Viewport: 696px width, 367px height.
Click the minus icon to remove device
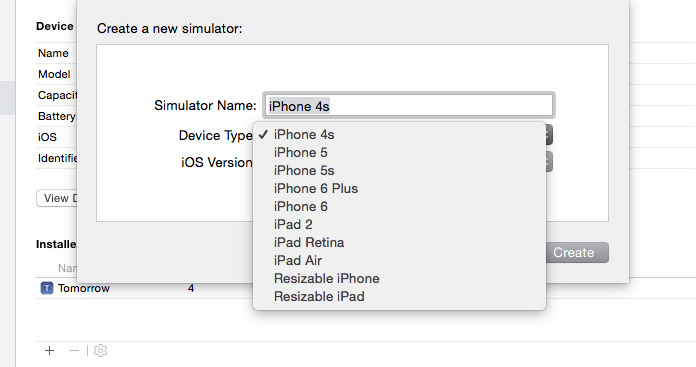click(x=74, y=351)
